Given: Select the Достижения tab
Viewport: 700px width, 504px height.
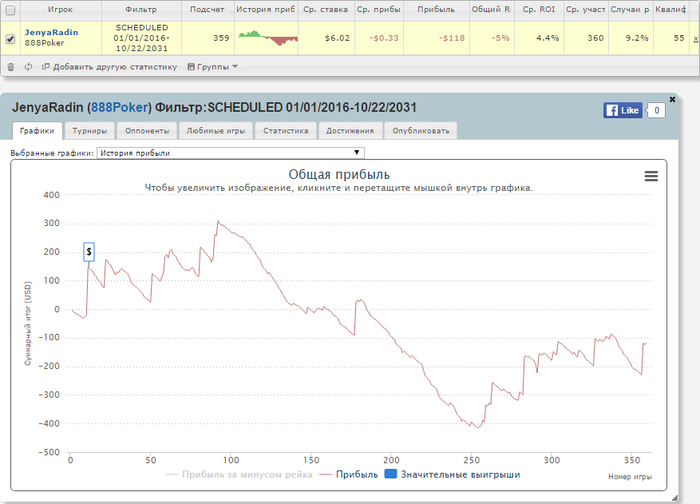Looking at the screenshot, I should point(350,131).
